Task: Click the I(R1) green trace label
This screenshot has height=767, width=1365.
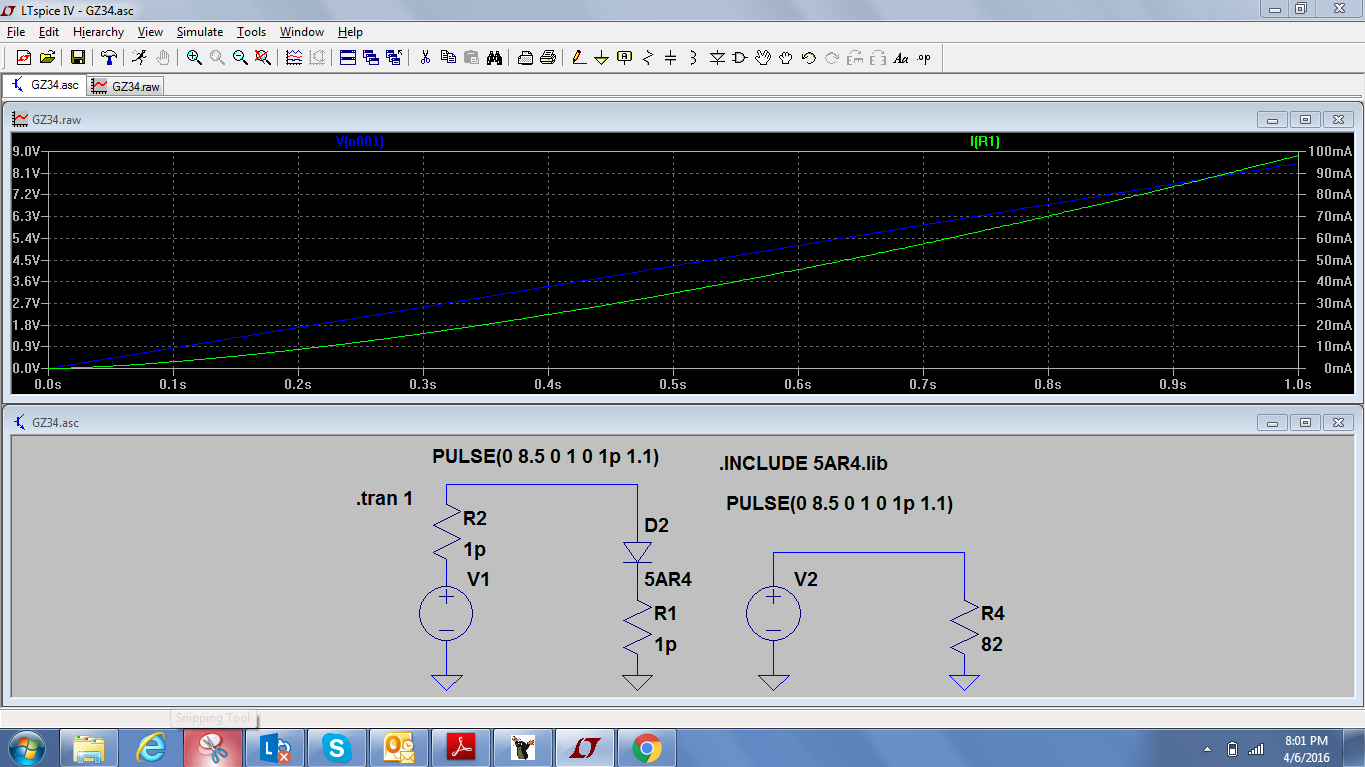Action: click(985, 142)
